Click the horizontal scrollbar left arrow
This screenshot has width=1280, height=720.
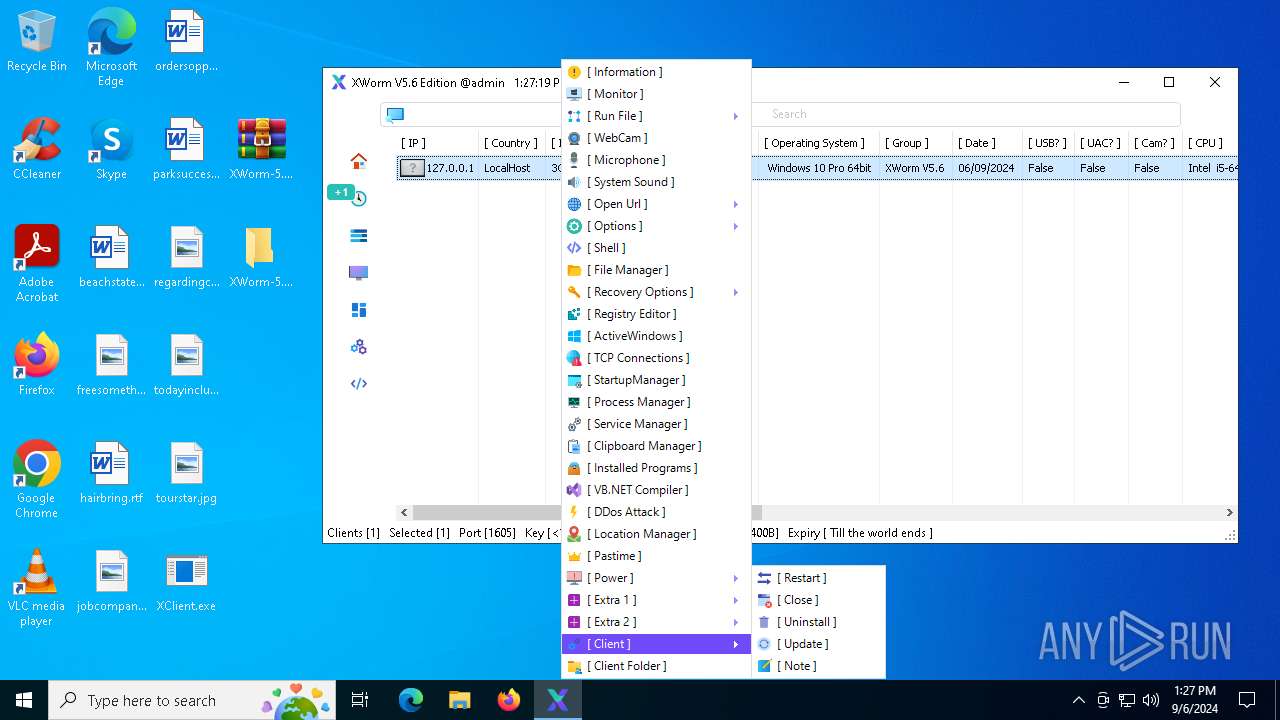(x=405, y=512)
